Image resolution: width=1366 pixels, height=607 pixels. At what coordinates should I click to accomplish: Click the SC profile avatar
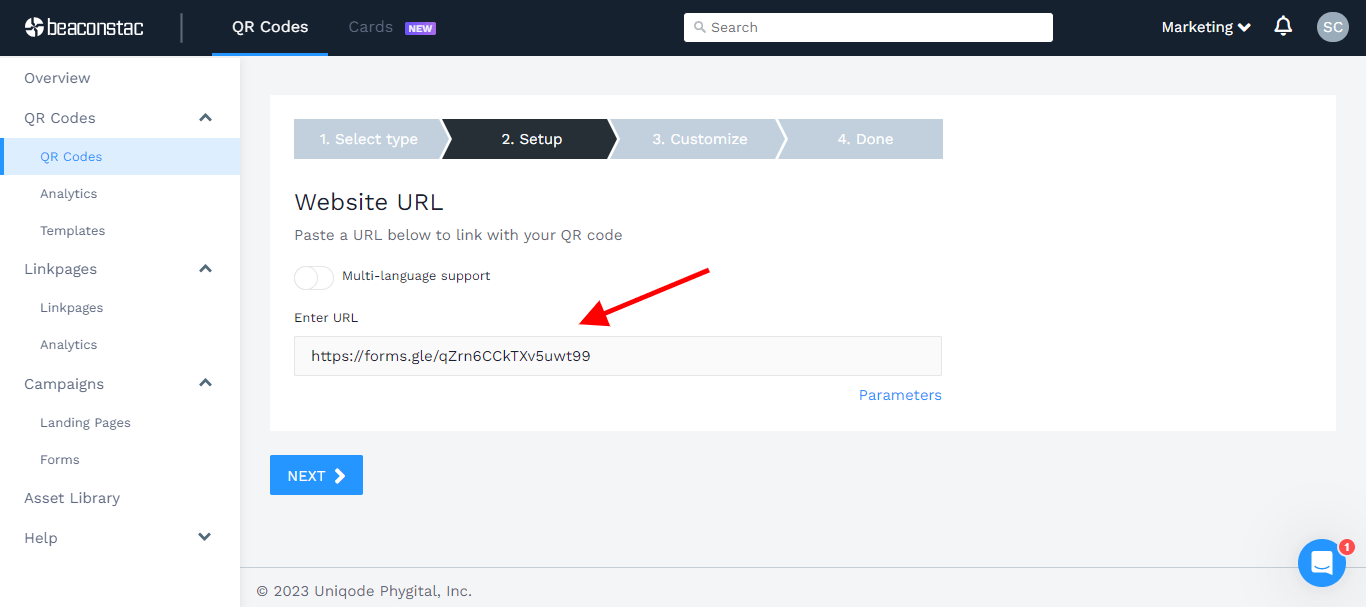coord(1332,26)
